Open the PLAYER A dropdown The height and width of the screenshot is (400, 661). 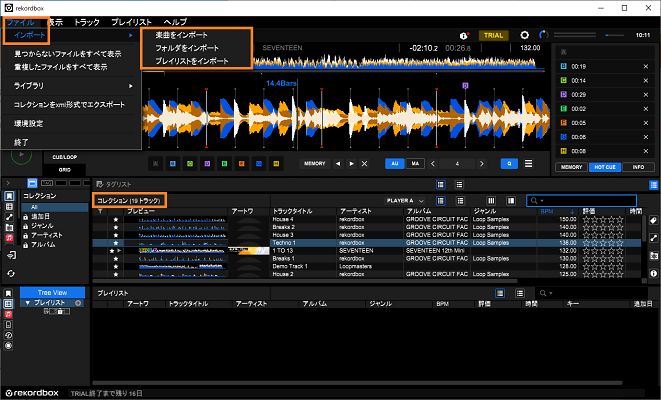(405, 201)
